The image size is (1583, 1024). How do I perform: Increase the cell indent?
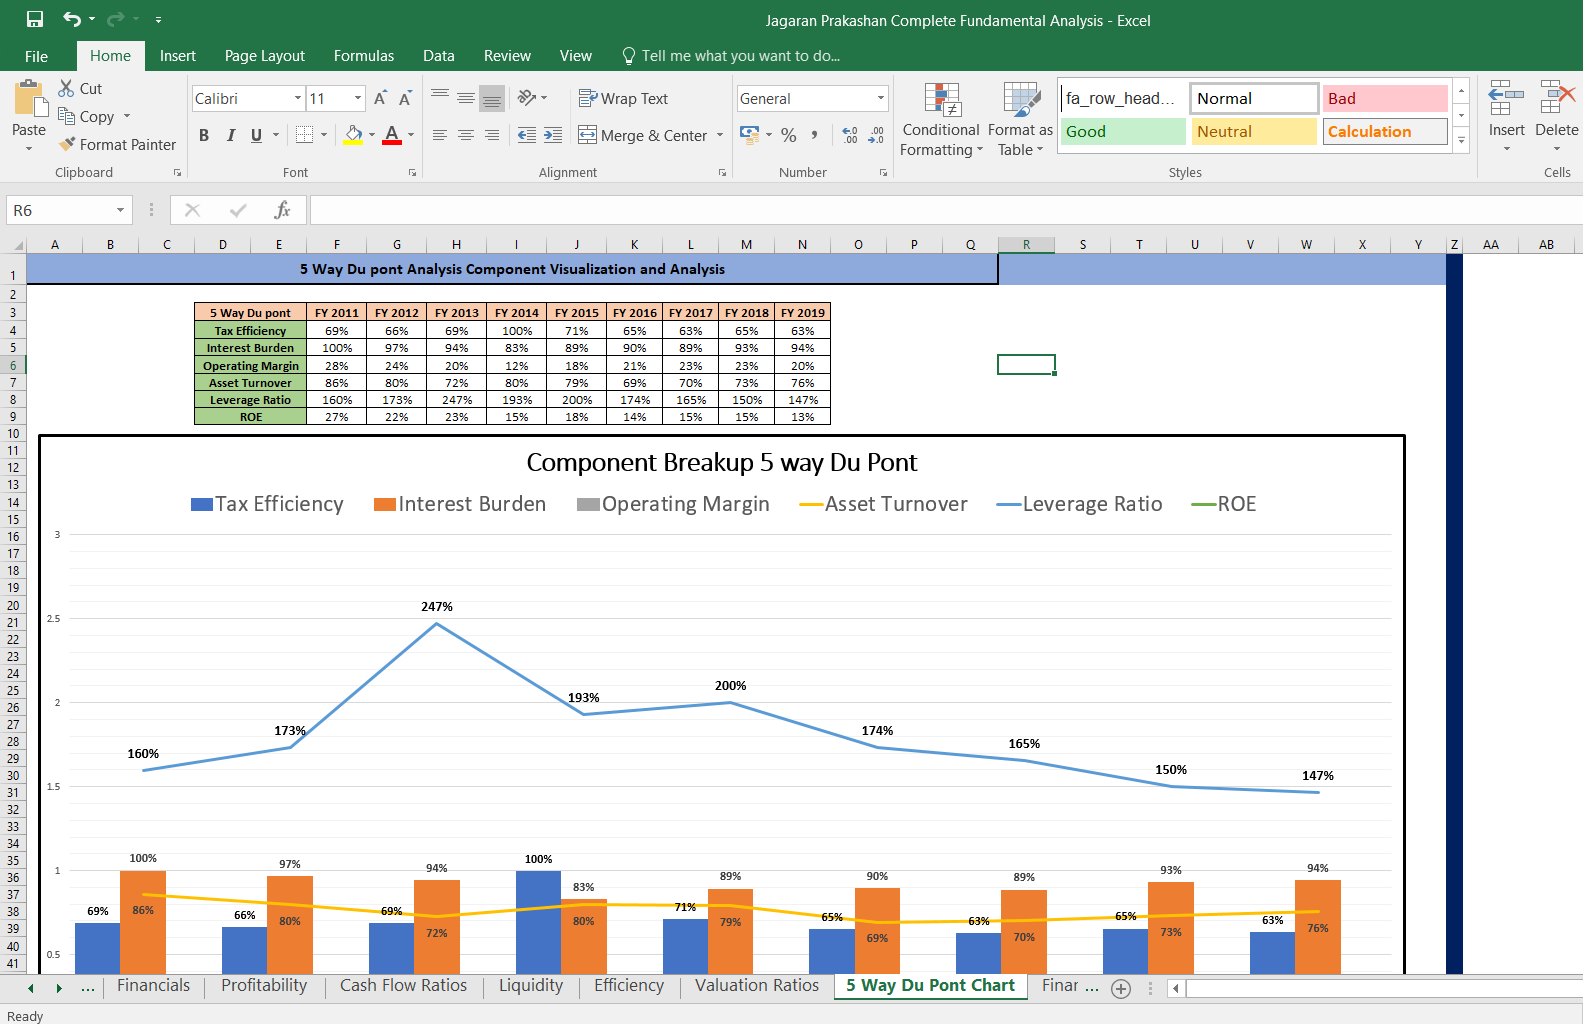pyautogui.click(x=553, y=135)
